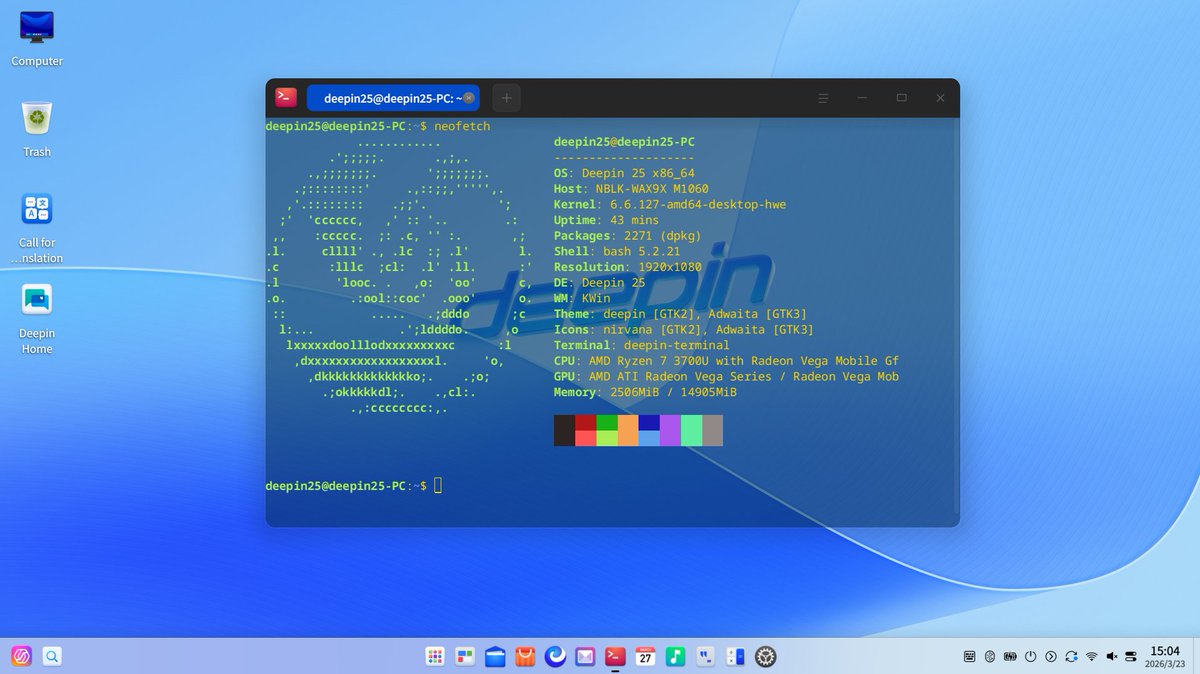Image resolution: width=1200 pixels, height=674 pixels.
Task: Click the 'Icons: nirvana [GTK2]' line
Action: [684, 329]
